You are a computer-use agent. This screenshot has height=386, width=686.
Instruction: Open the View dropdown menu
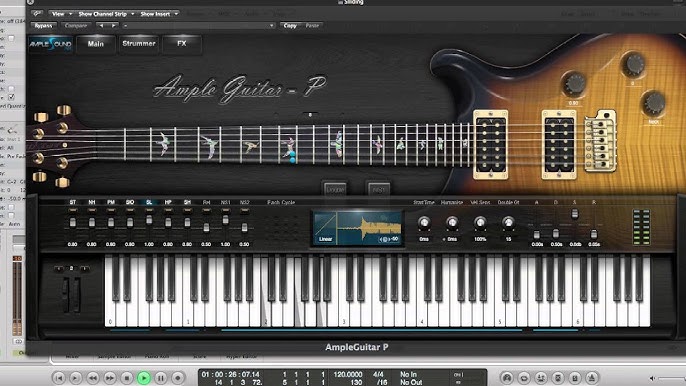tap(61, 14)
